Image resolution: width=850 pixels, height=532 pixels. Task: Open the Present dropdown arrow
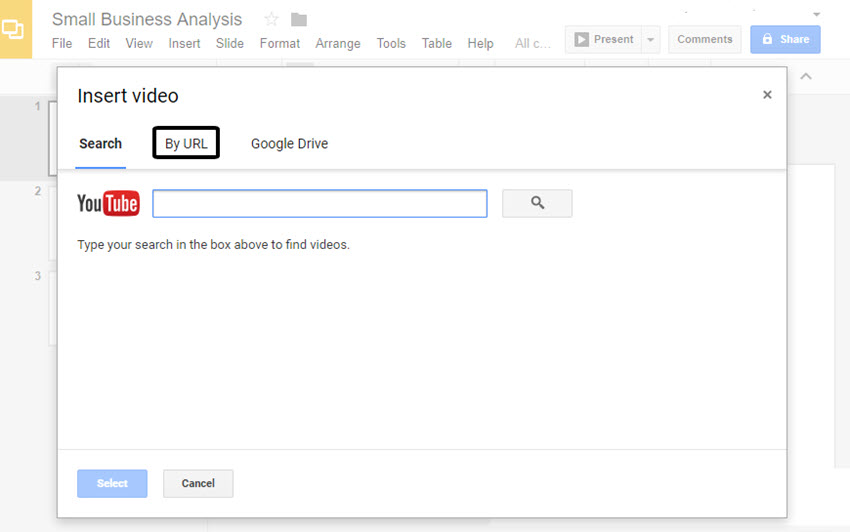pos(651,40)
